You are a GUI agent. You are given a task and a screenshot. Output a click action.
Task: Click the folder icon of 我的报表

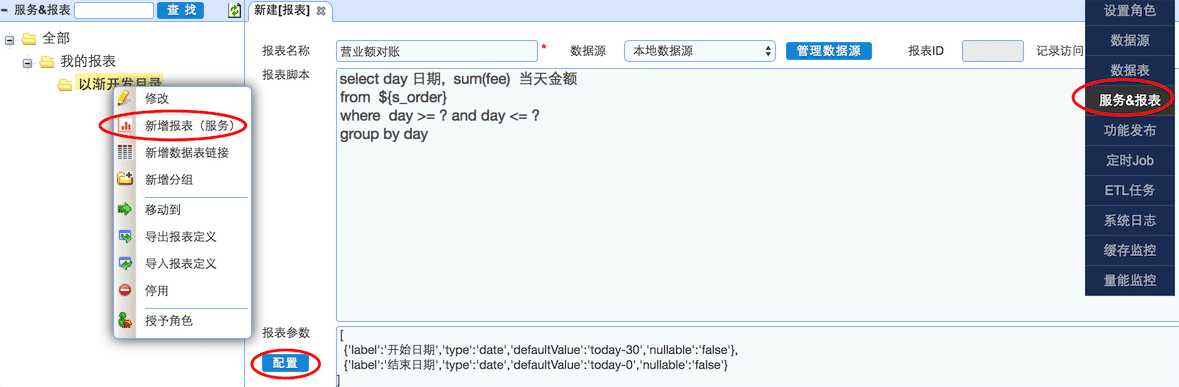[x=47, y=61]
